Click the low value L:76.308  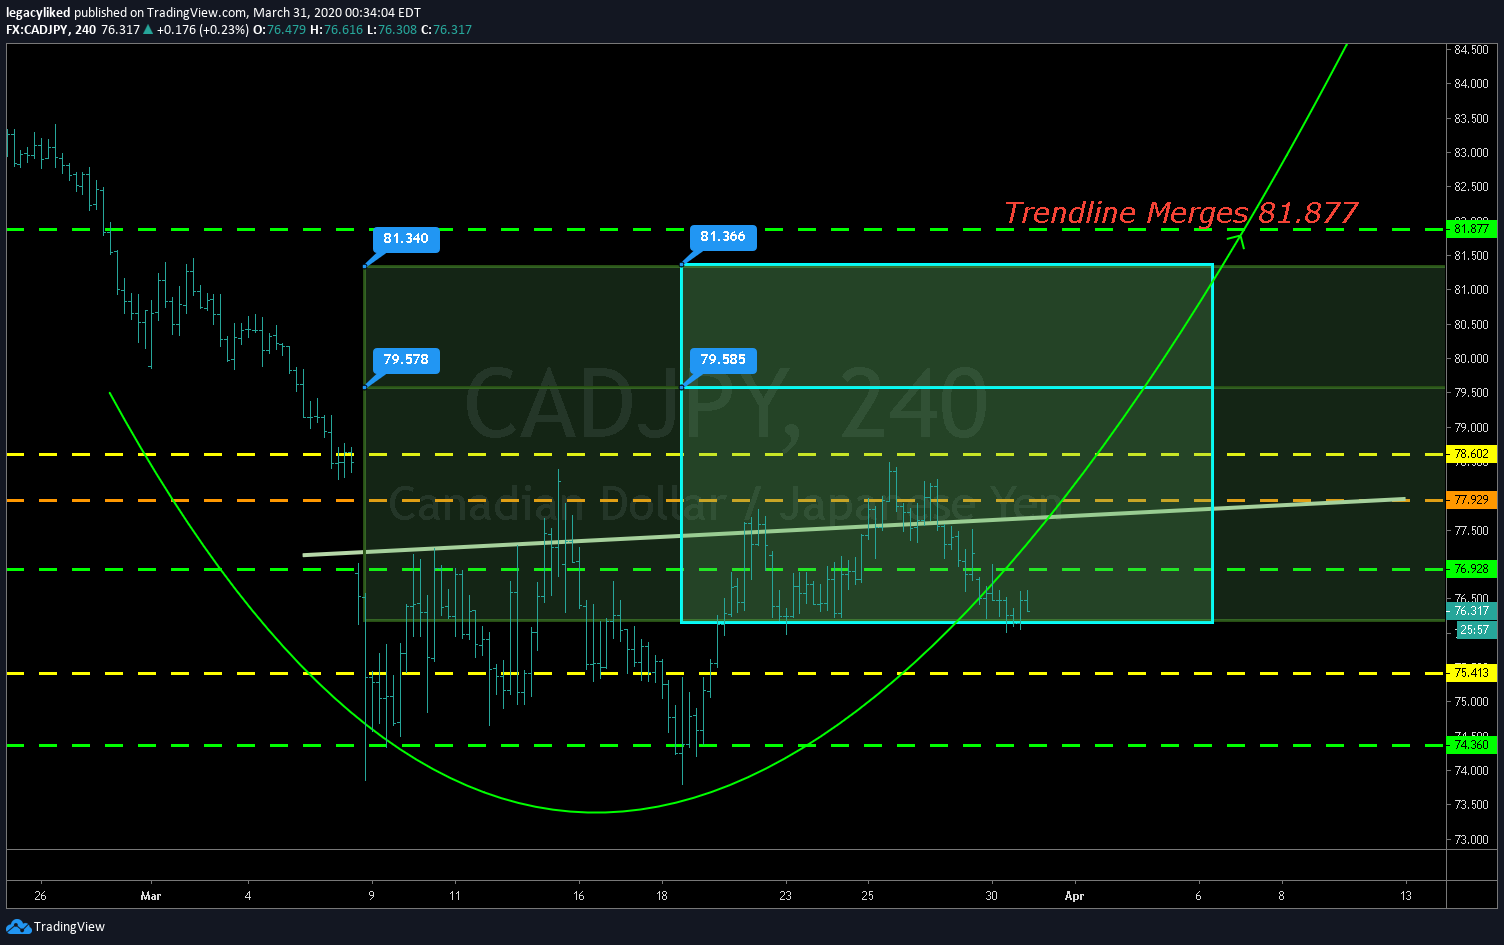391,30
